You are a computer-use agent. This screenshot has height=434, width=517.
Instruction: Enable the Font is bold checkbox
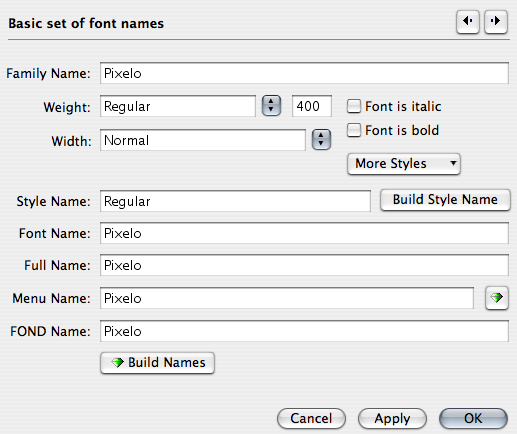[354, 130]
